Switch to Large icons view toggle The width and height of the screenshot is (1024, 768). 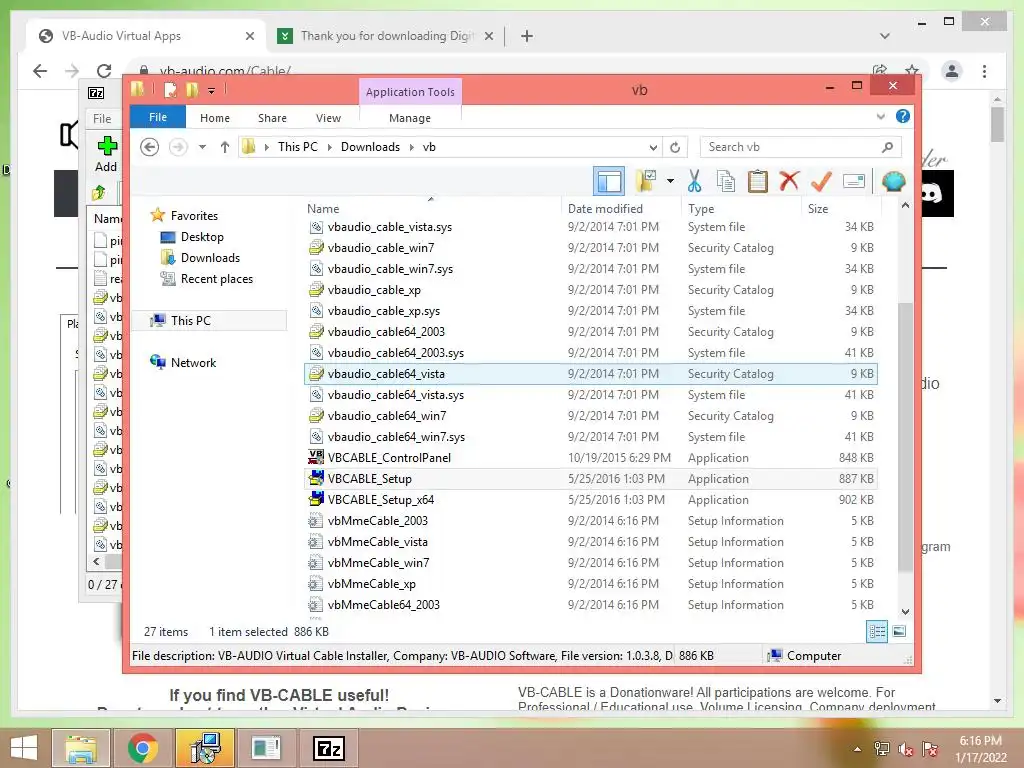click(x=899, y=631)
